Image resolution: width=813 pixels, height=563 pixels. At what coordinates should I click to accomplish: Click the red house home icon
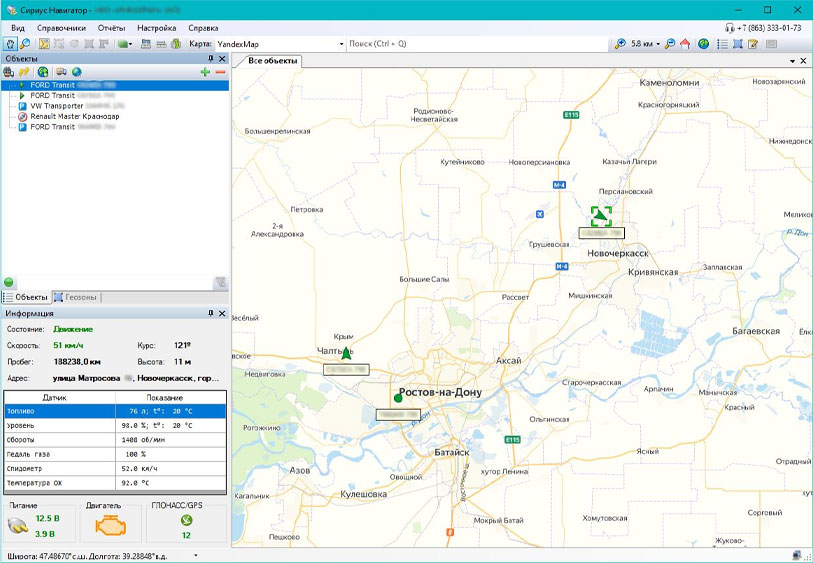[x=684, y=44]
